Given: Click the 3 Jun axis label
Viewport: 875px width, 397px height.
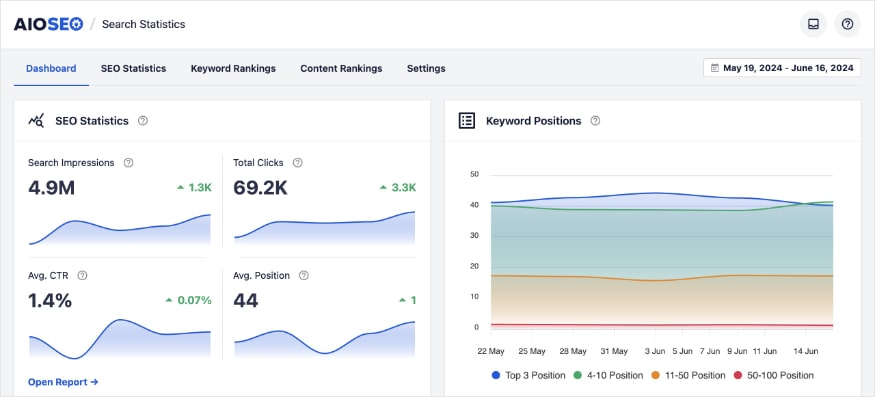Looking at the screenshot, I should [x=655, y=351].
